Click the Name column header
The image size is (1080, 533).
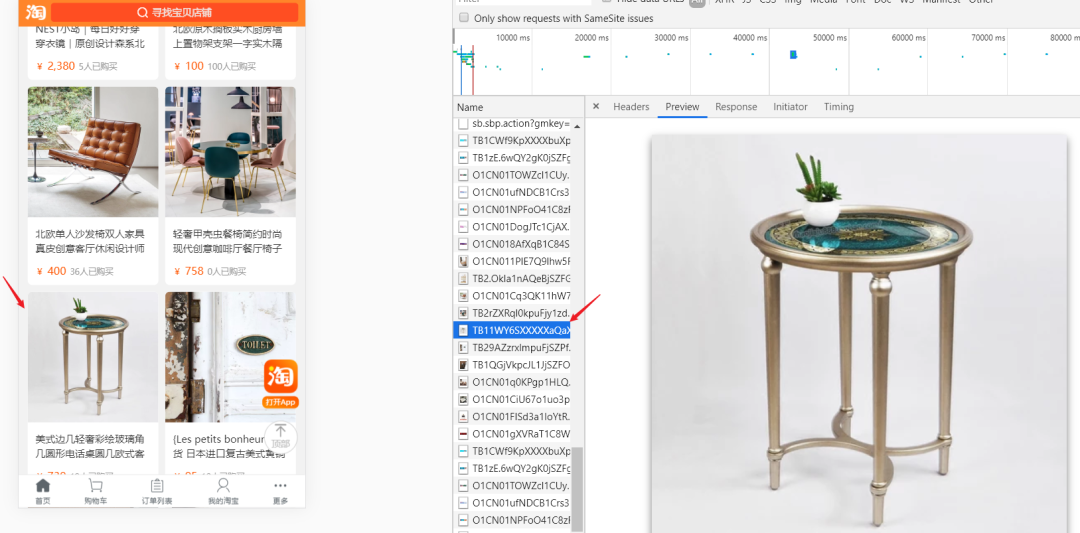pos(470,107)
